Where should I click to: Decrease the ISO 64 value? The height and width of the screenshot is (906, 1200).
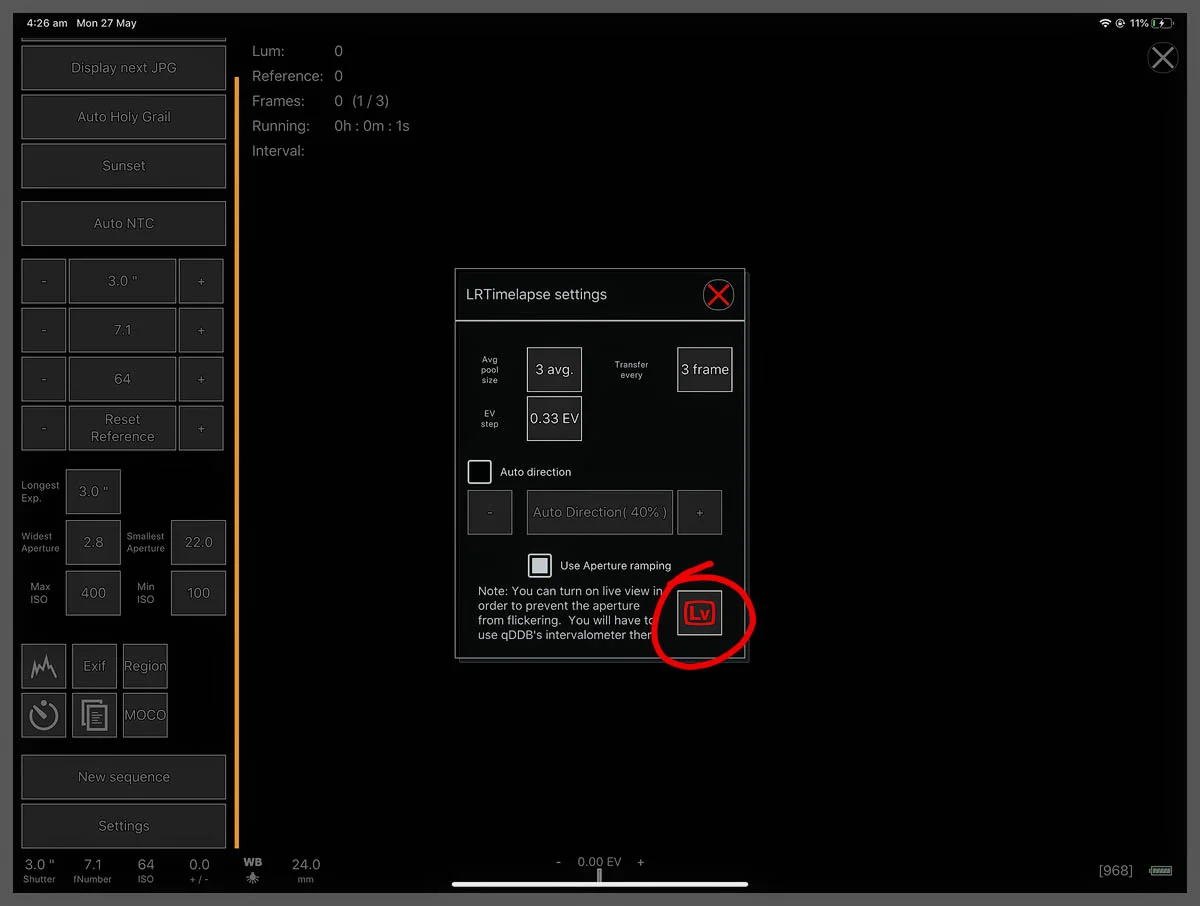tap(44, 379)
